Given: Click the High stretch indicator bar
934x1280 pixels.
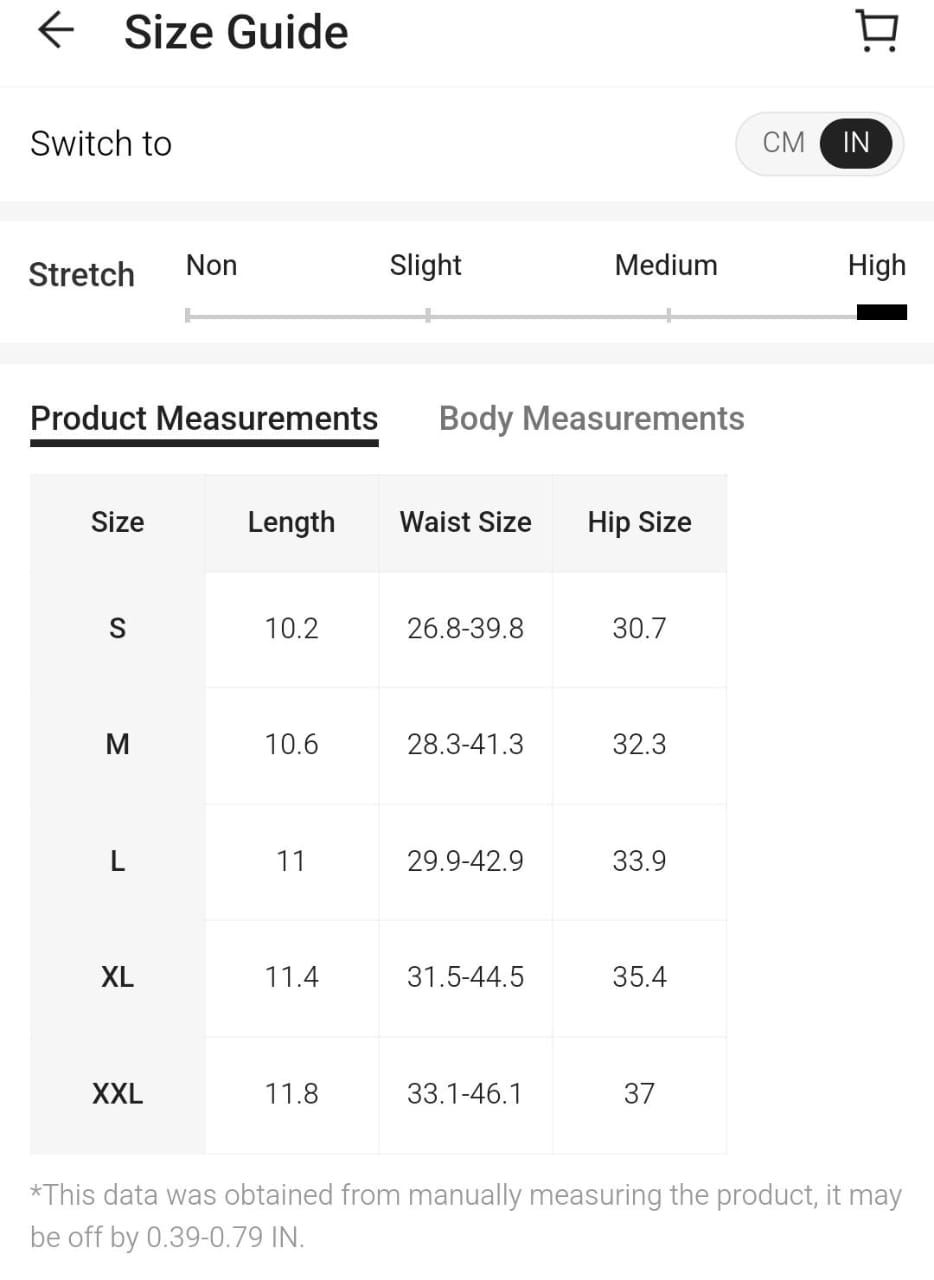Looking at the screenshot, I should [881, 313].
